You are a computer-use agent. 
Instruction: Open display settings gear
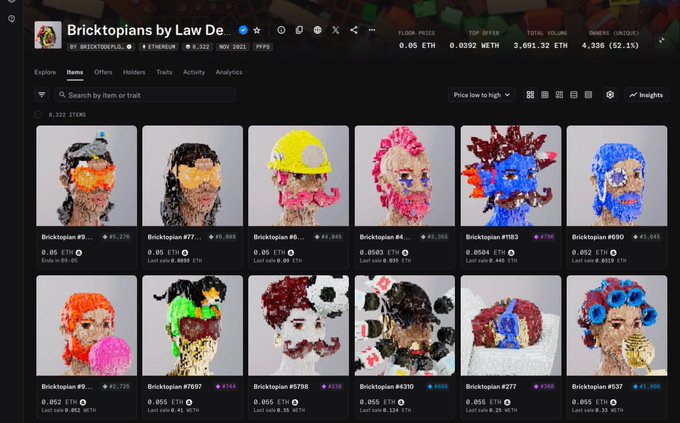click(x=610, y=95)
